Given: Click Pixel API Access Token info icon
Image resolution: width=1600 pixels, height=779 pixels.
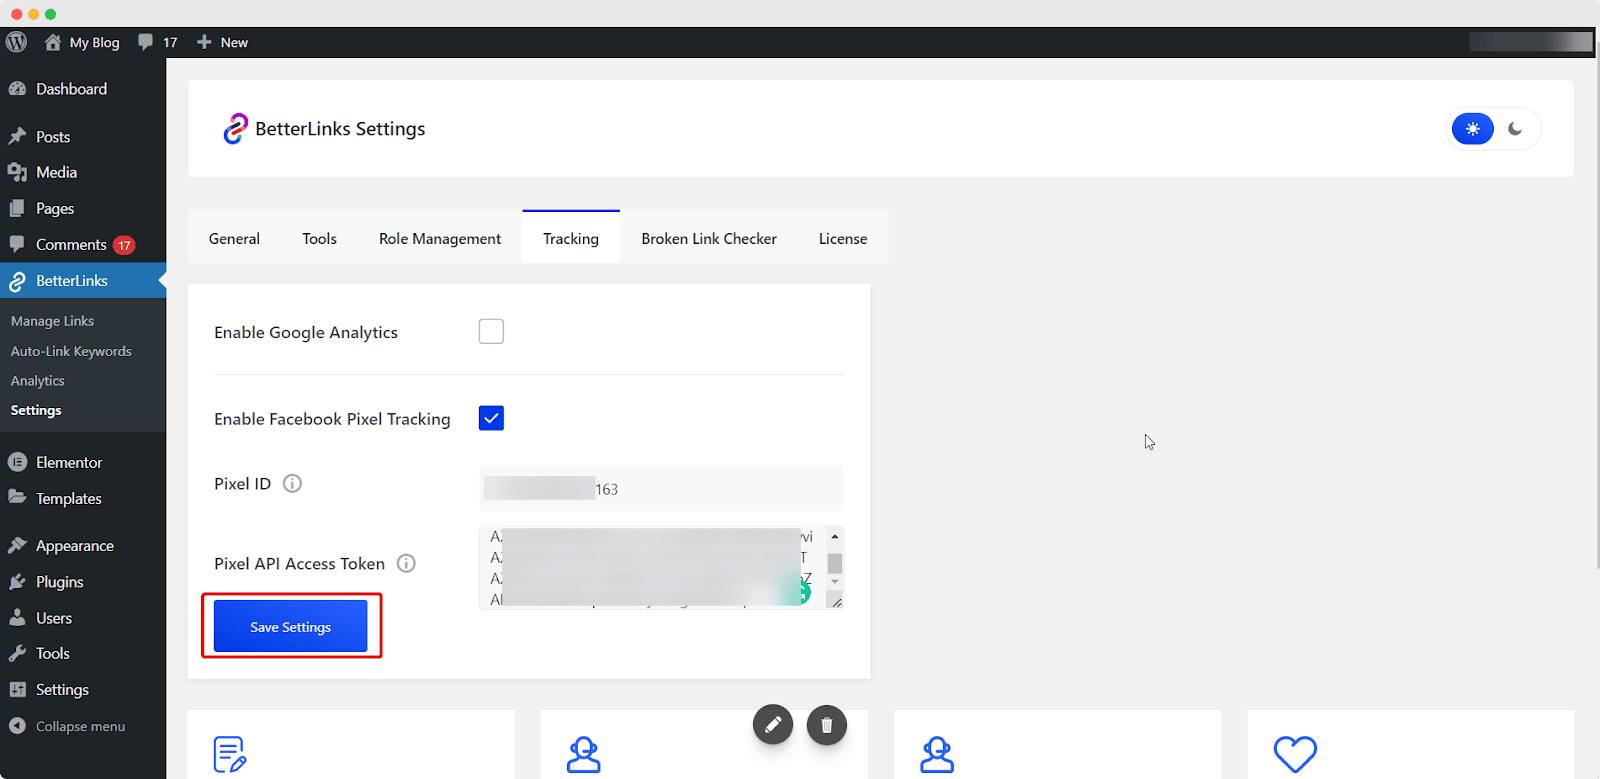Looking at the screenshot, I should 406,564.
